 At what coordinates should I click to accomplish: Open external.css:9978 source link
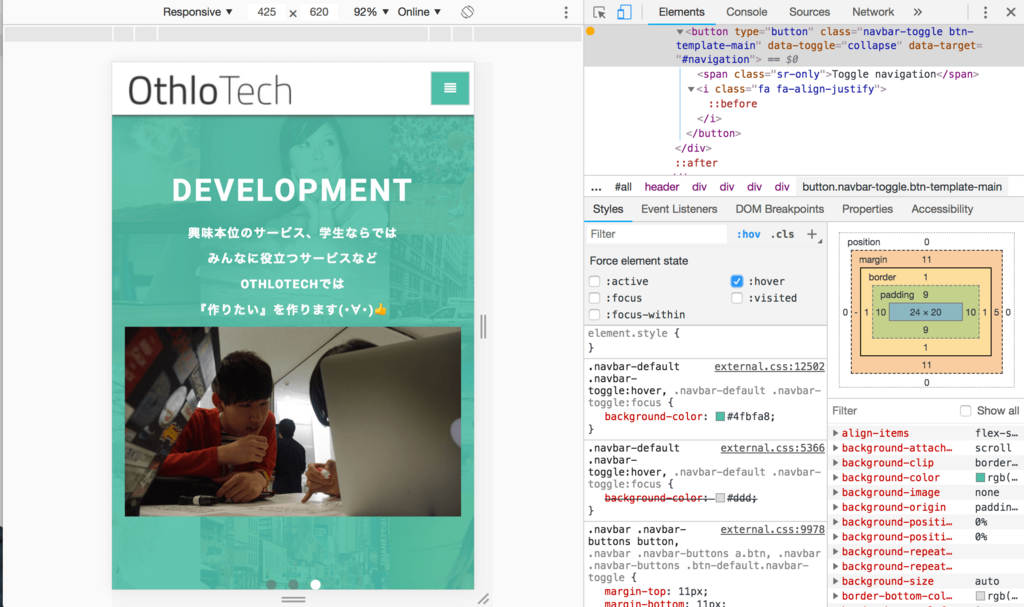pos(773,530)
